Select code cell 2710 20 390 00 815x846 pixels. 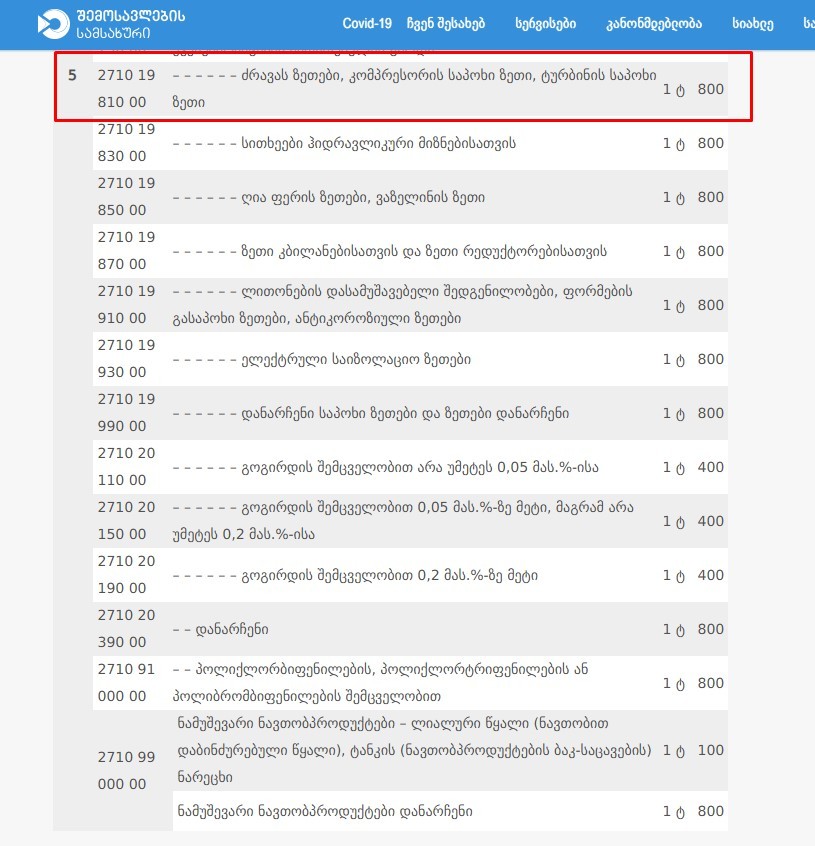coord(126,628)
